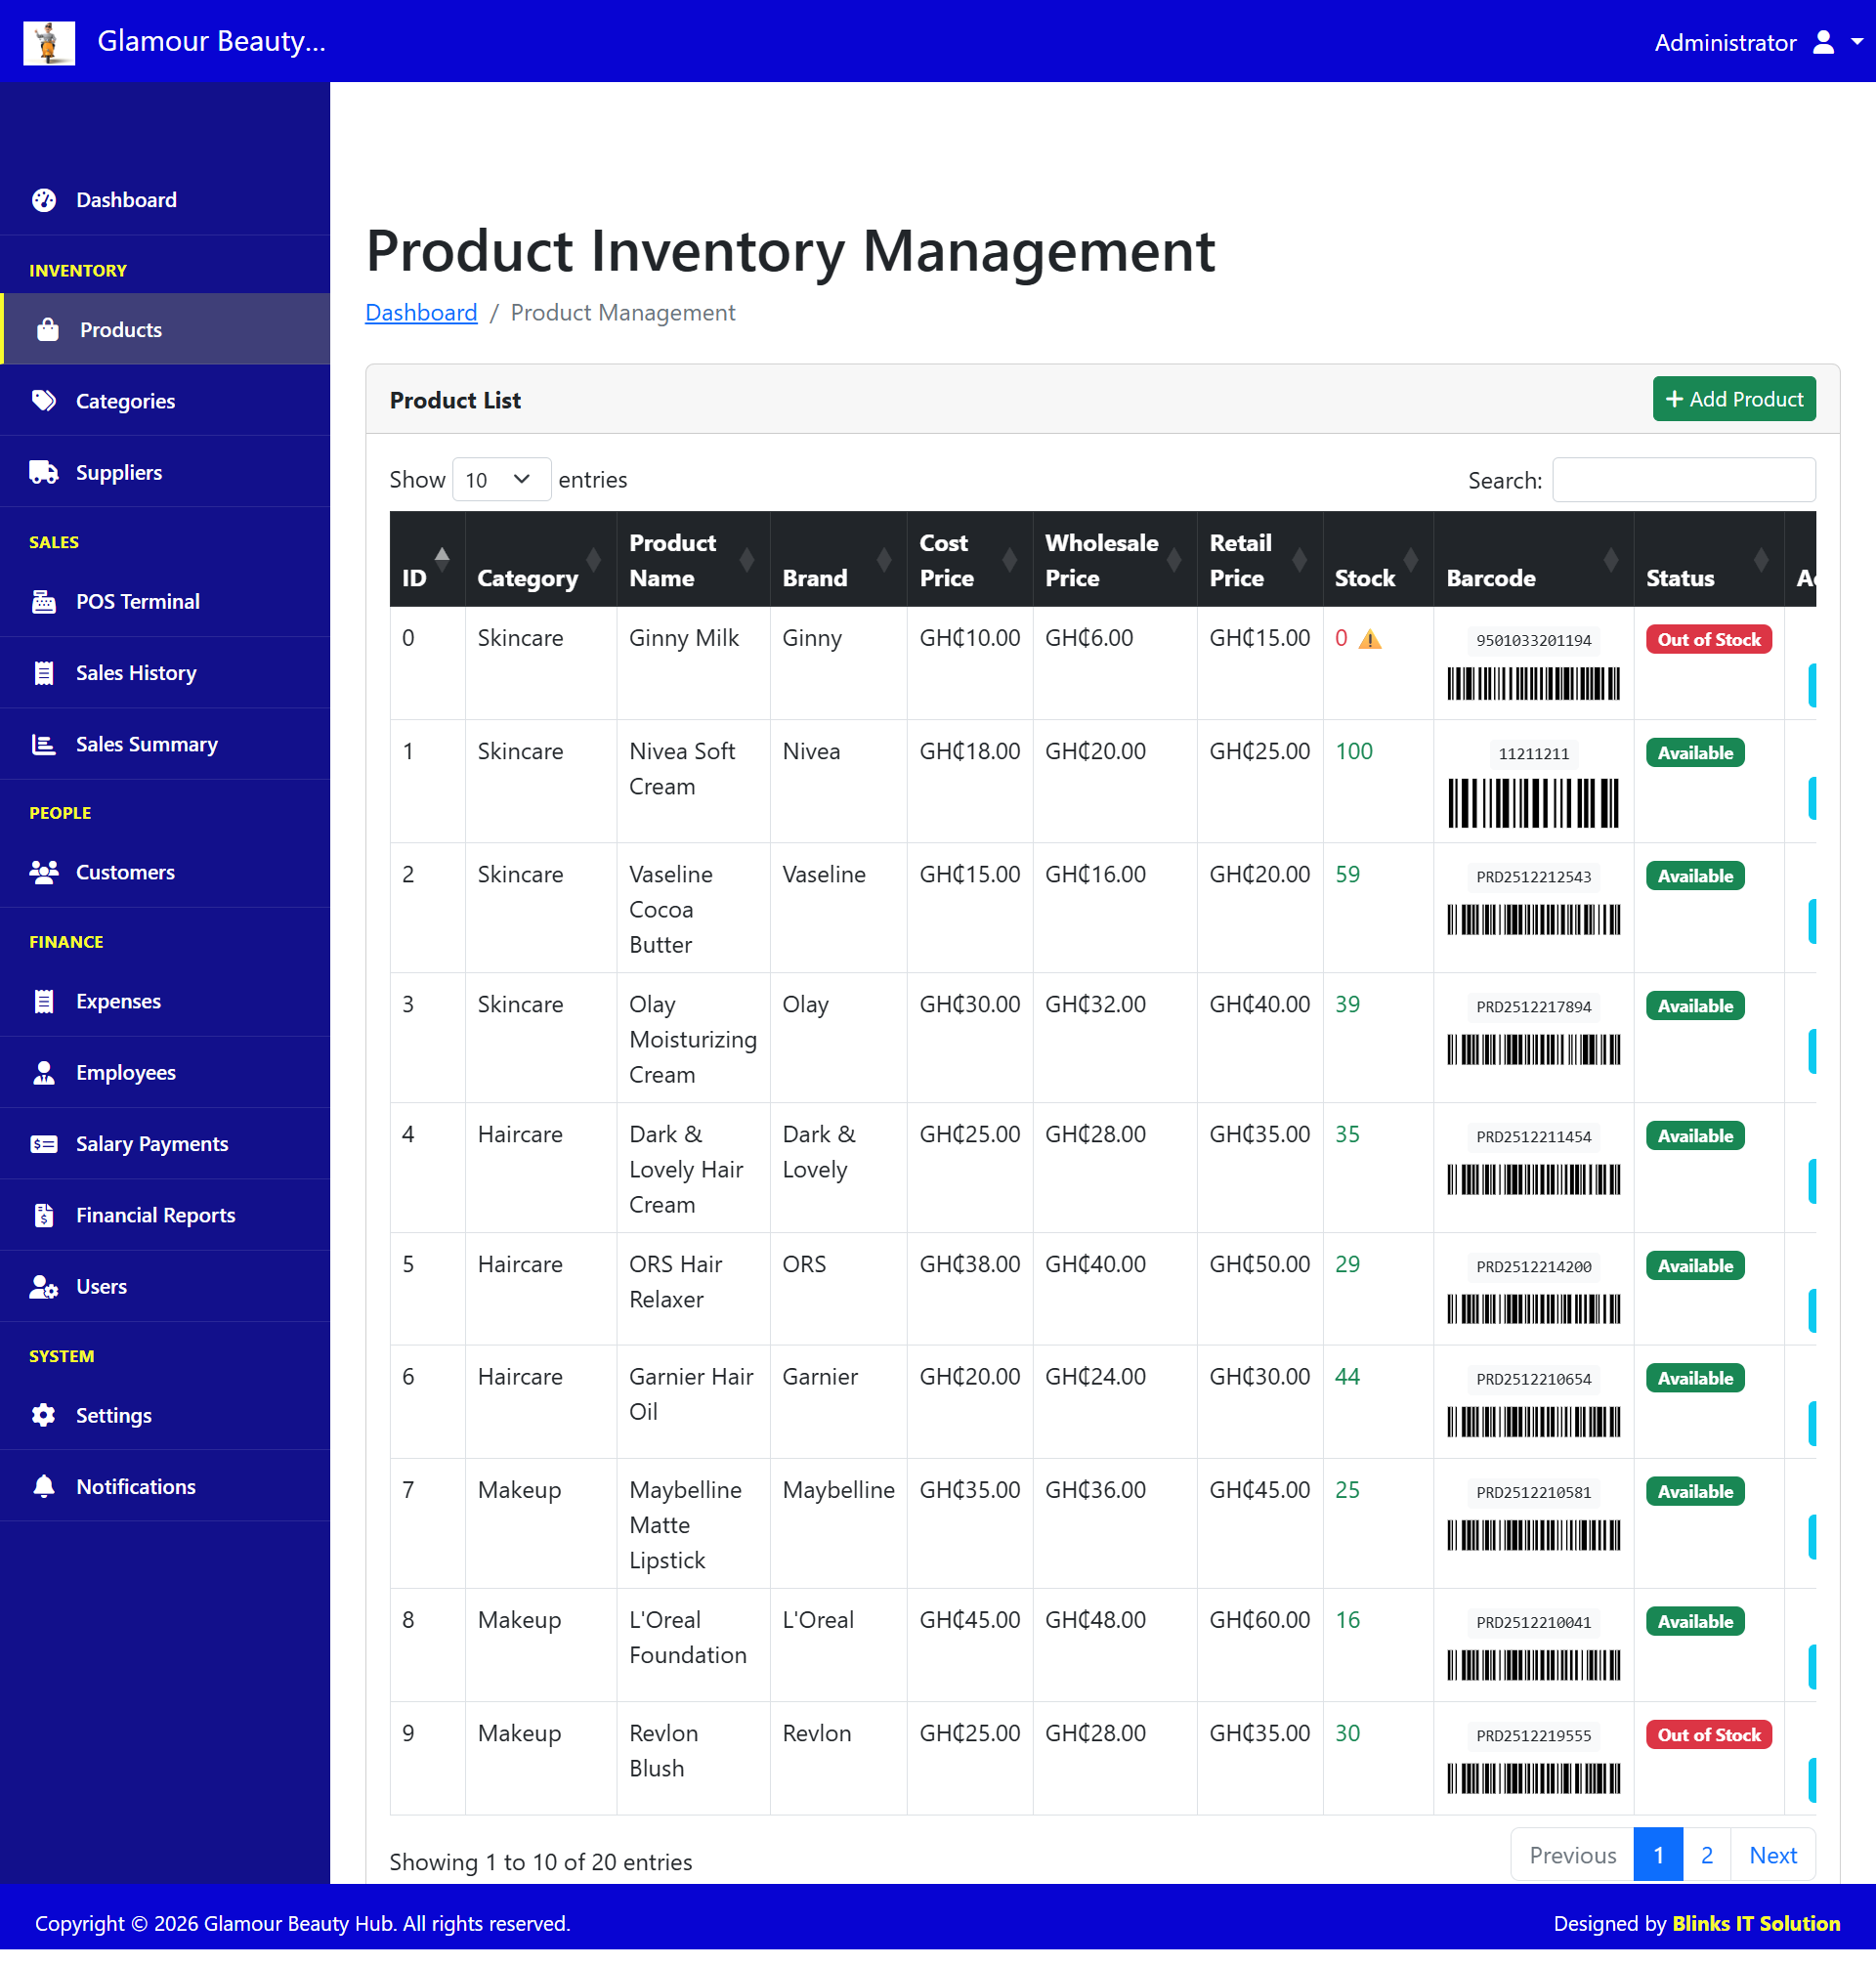Sort table by Cost Price column

pyautogui.click(x=969, y=560)
